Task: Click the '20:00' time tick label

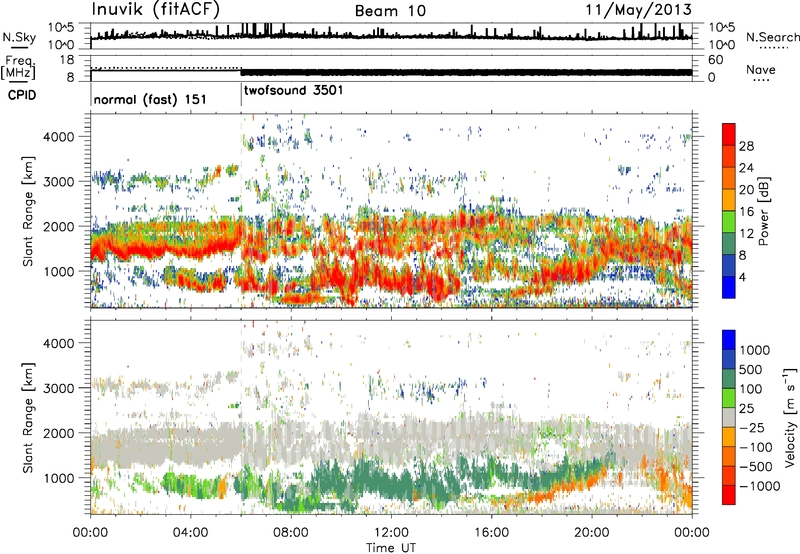Action: (591, 533)
